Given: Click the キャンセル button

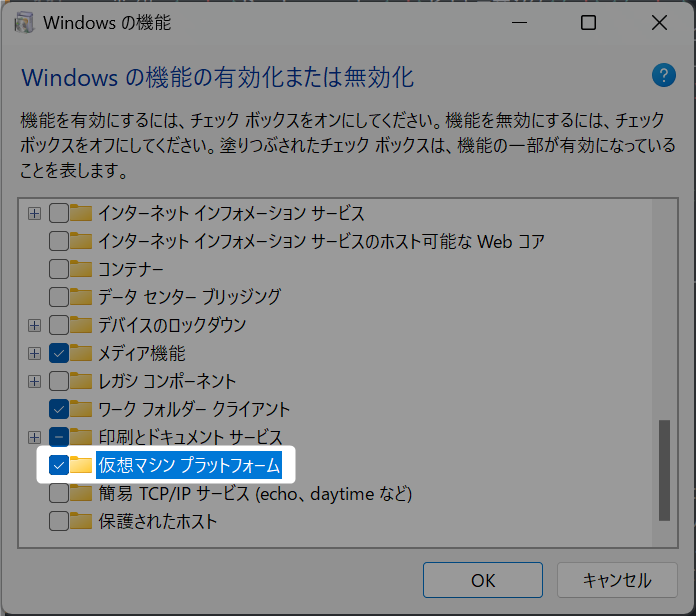Looking at the screenshot, I should pos(617,580).
